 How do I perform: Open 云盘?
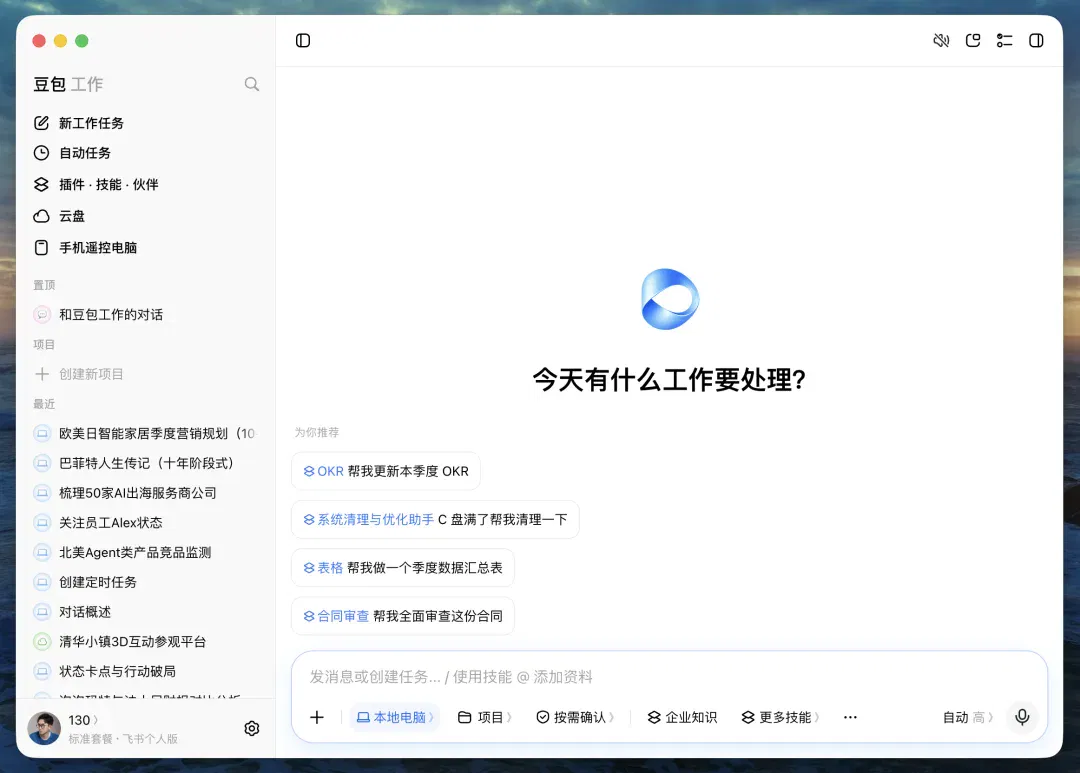click(145, 216)
